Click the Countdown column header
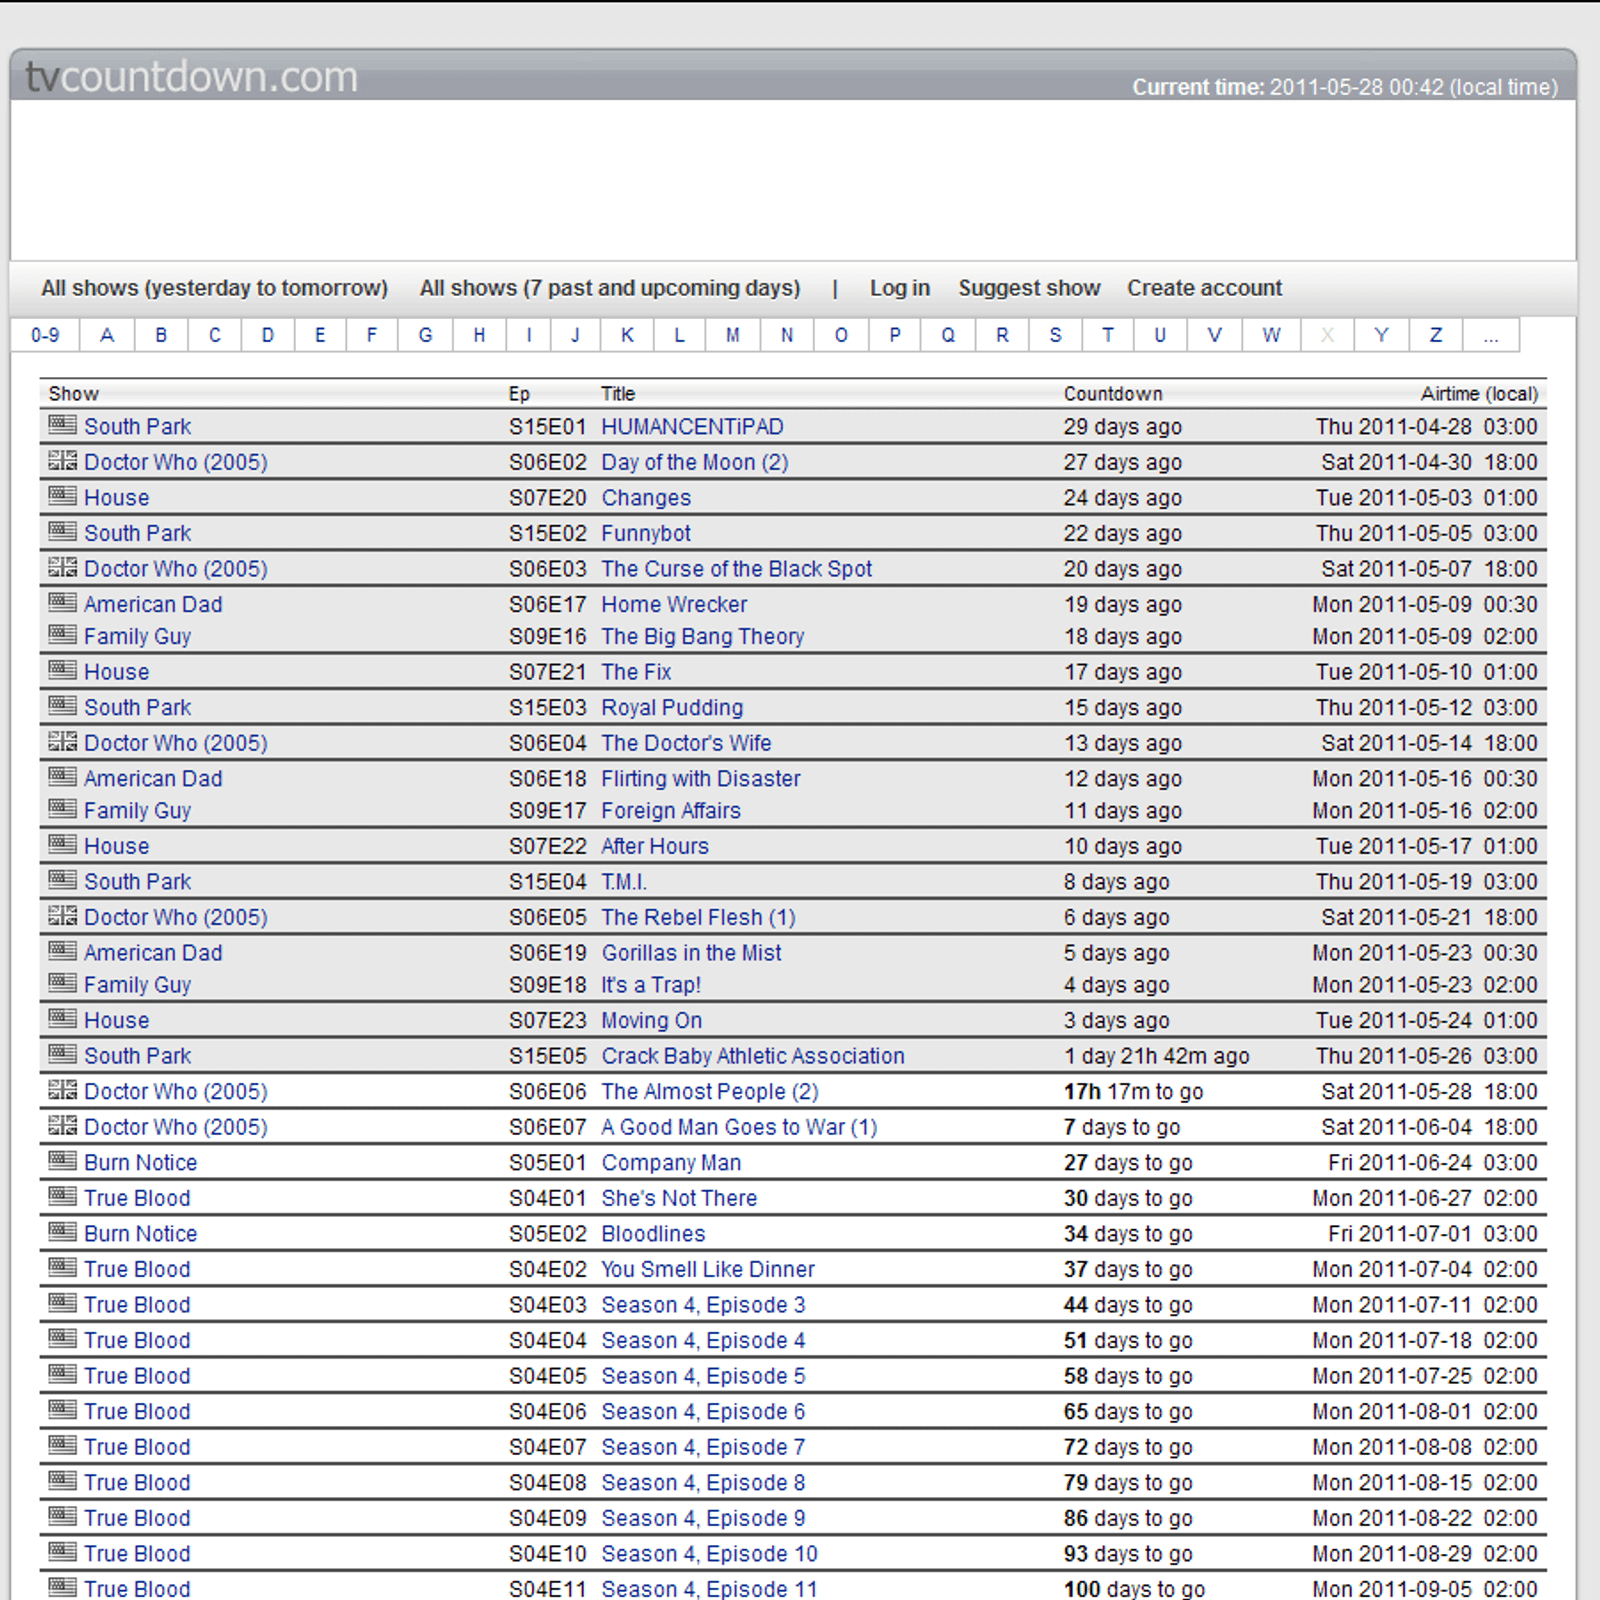Screen dimensions: 1600x1600 (x=1112, y=394)
